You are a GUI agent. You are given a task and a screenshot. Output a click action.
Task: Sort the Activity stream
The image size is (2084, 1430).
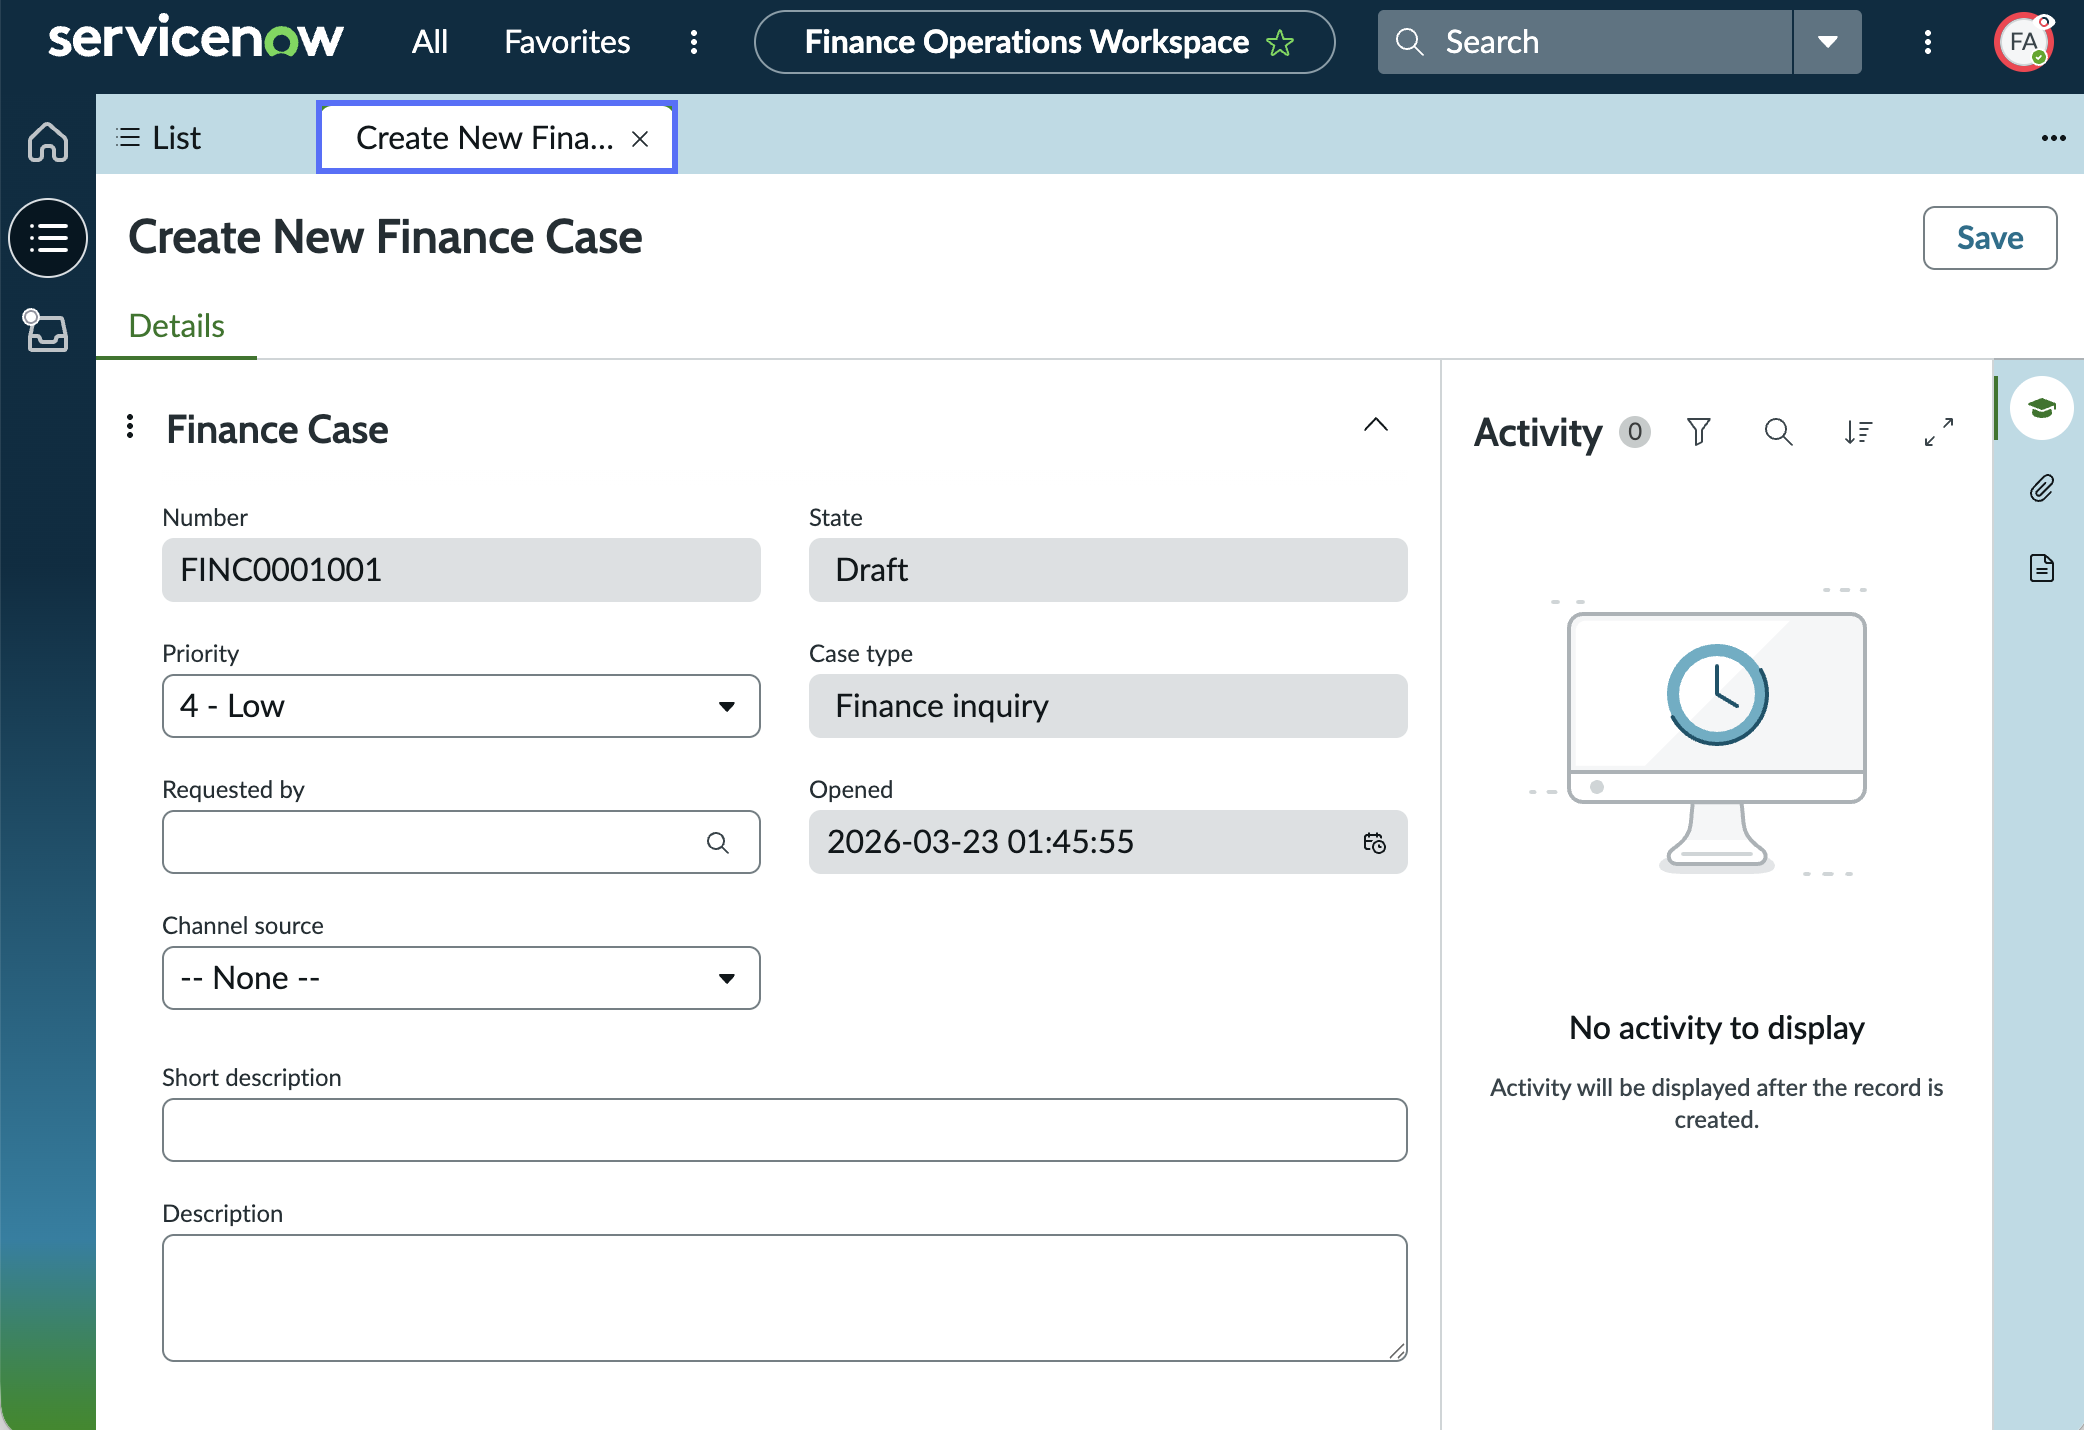point(1858,432)
